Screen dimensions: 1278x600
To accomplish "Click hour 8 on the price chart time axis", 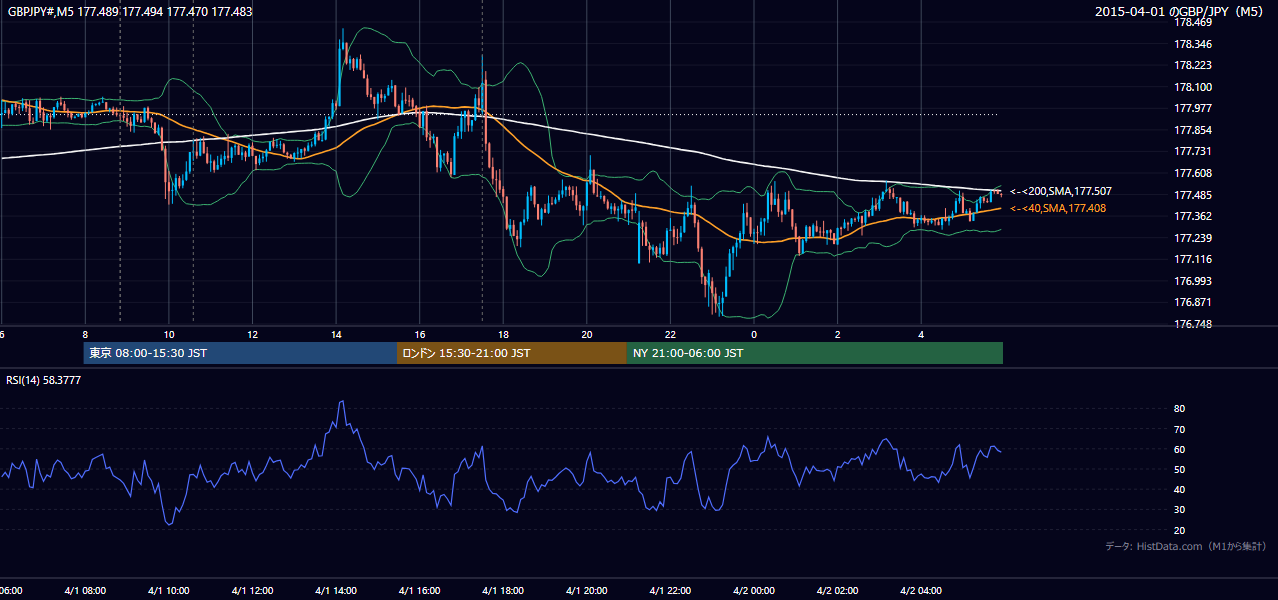I will [x=85, y=334].
